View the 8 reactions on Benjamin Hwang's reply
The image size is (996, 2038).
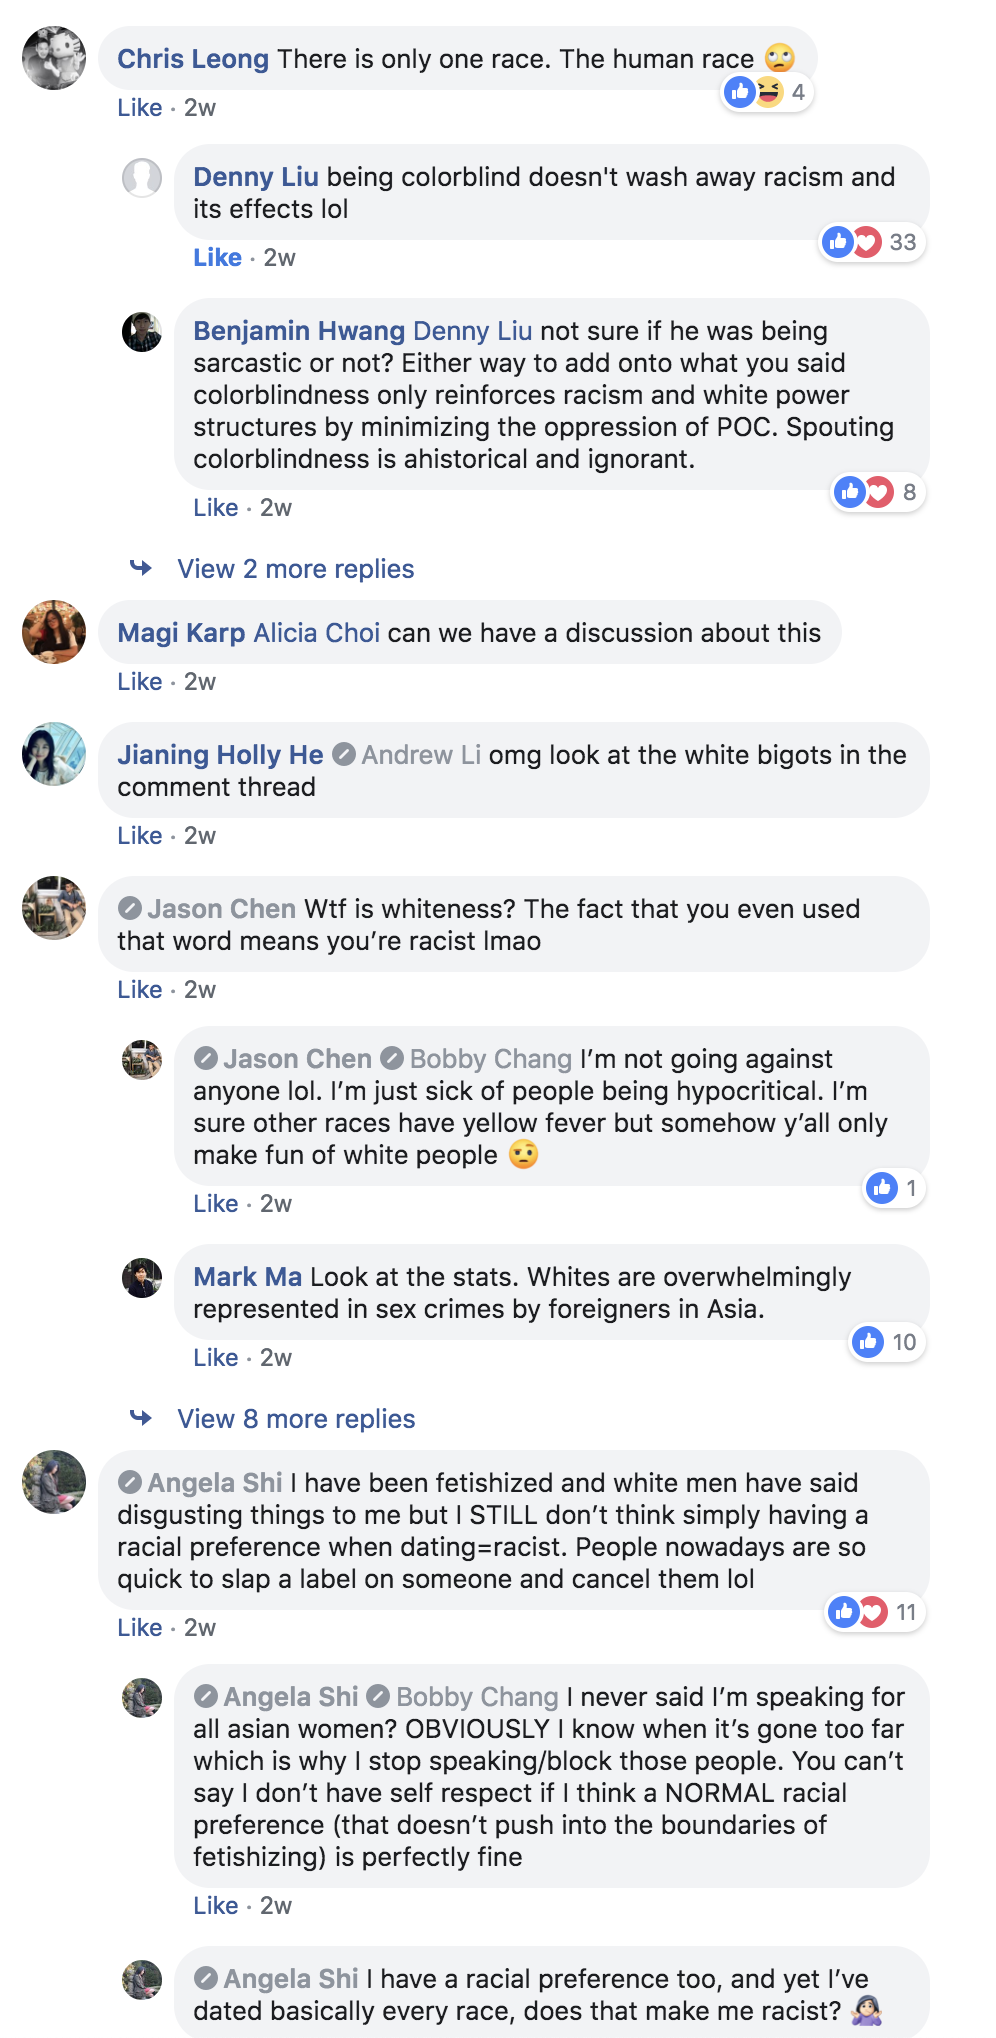click(878, 492)
